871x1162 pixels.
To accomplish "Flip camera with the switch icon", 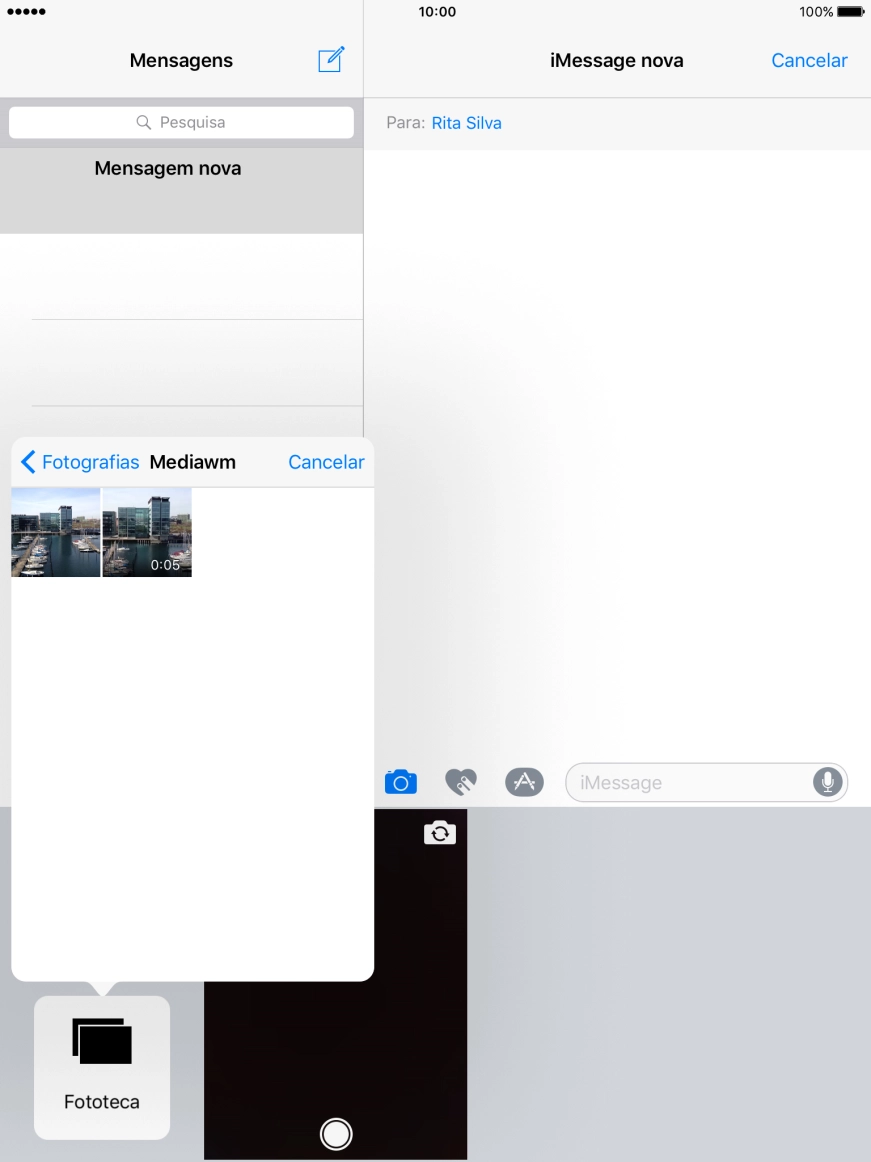I will click(440, 833).
